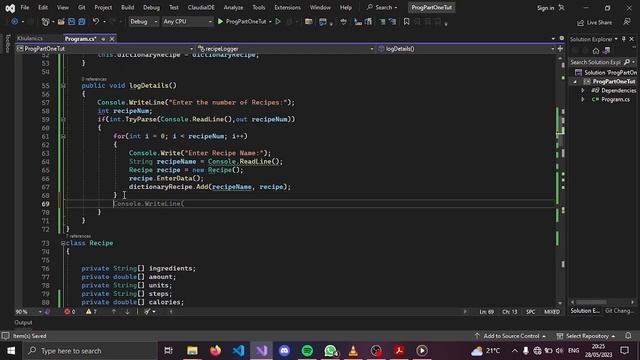Click the Open File folder icon
This screenshot has height=360, width=640.
pos(61,22)
